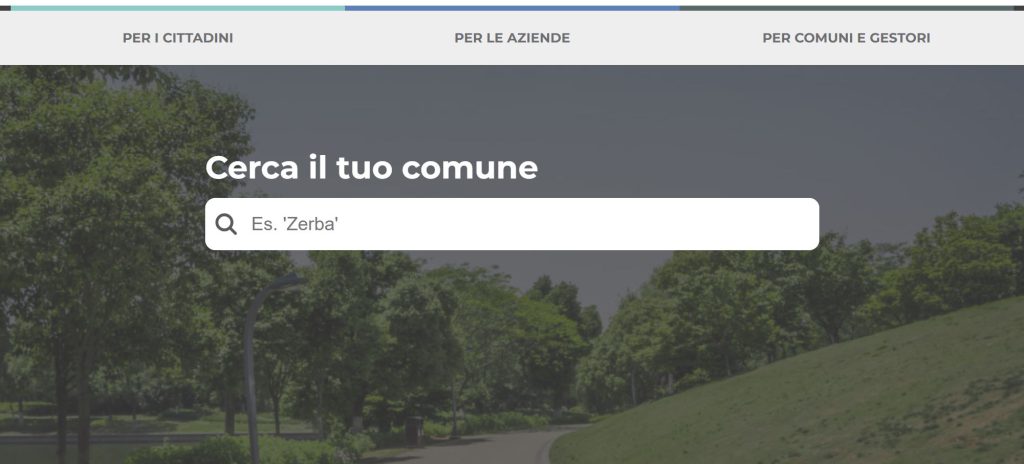Select the PER COMUNI E GESTORI tab

tap(846, 38)
